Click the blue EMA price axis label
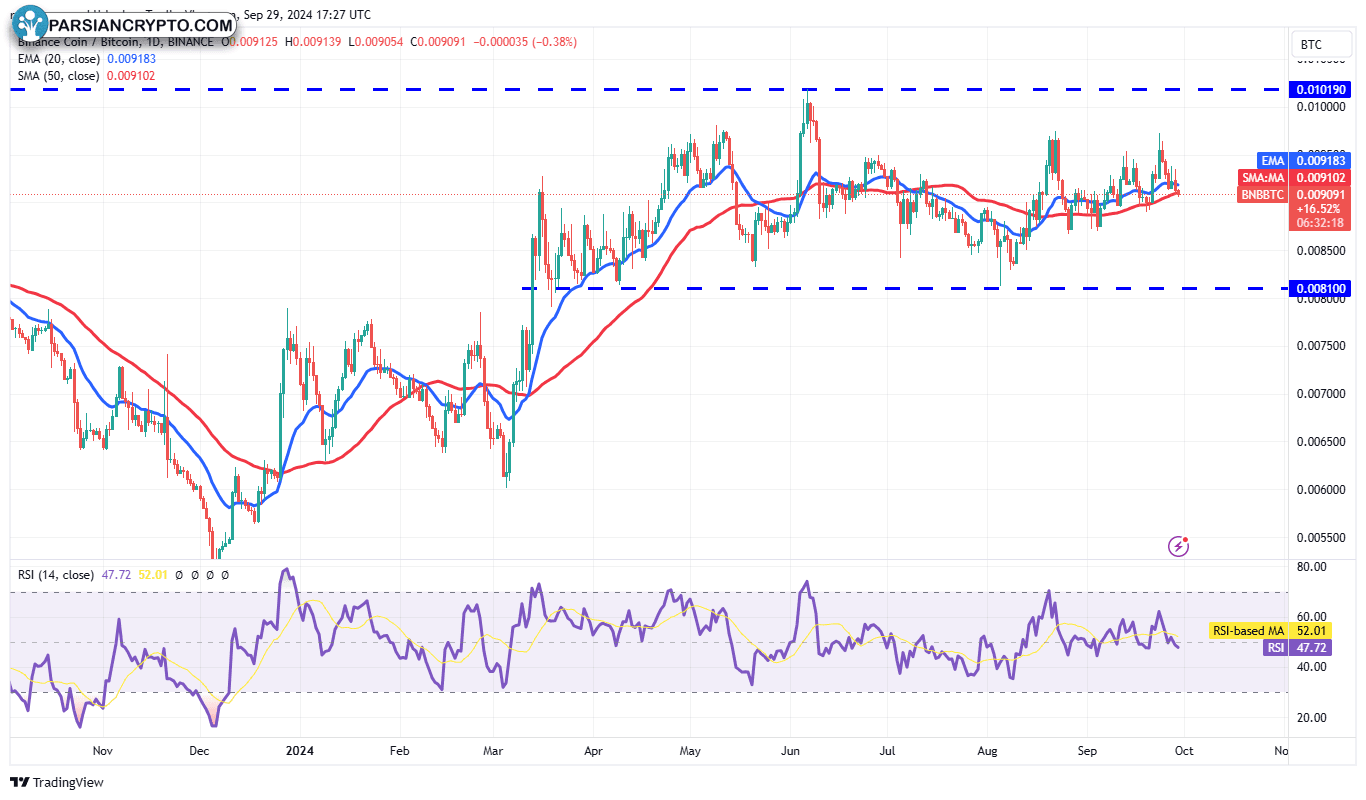The image size is (1366, 800). tap(1273, 160)
